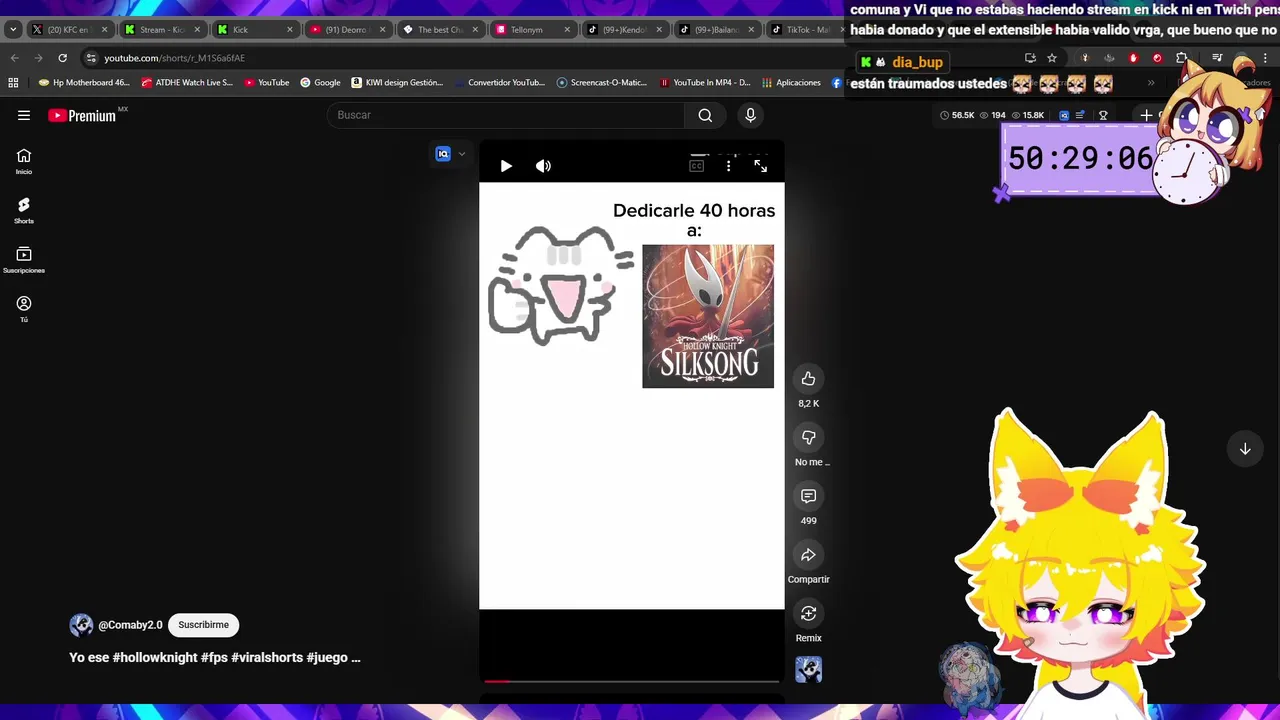Open the 'Convertidor YouTub...' bookmark
This screenshot has width=1280, height=720.
[499, 83]
